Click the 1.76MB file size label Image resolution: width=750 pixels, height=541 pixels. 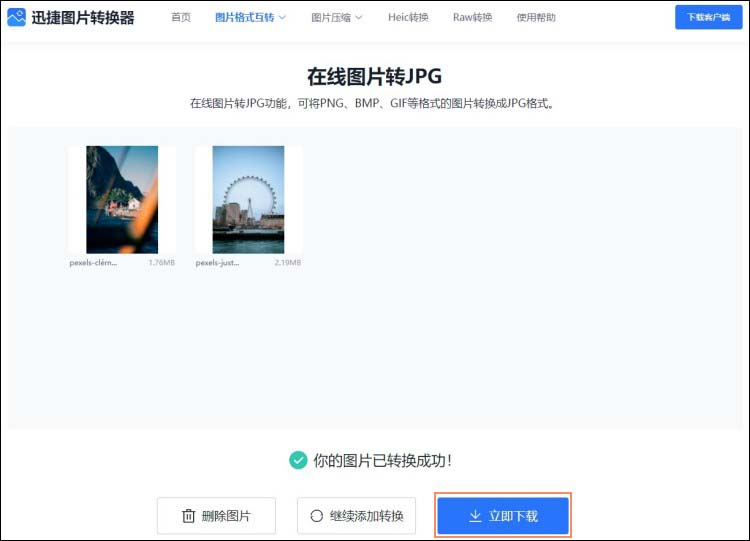[x=162, y=263]
